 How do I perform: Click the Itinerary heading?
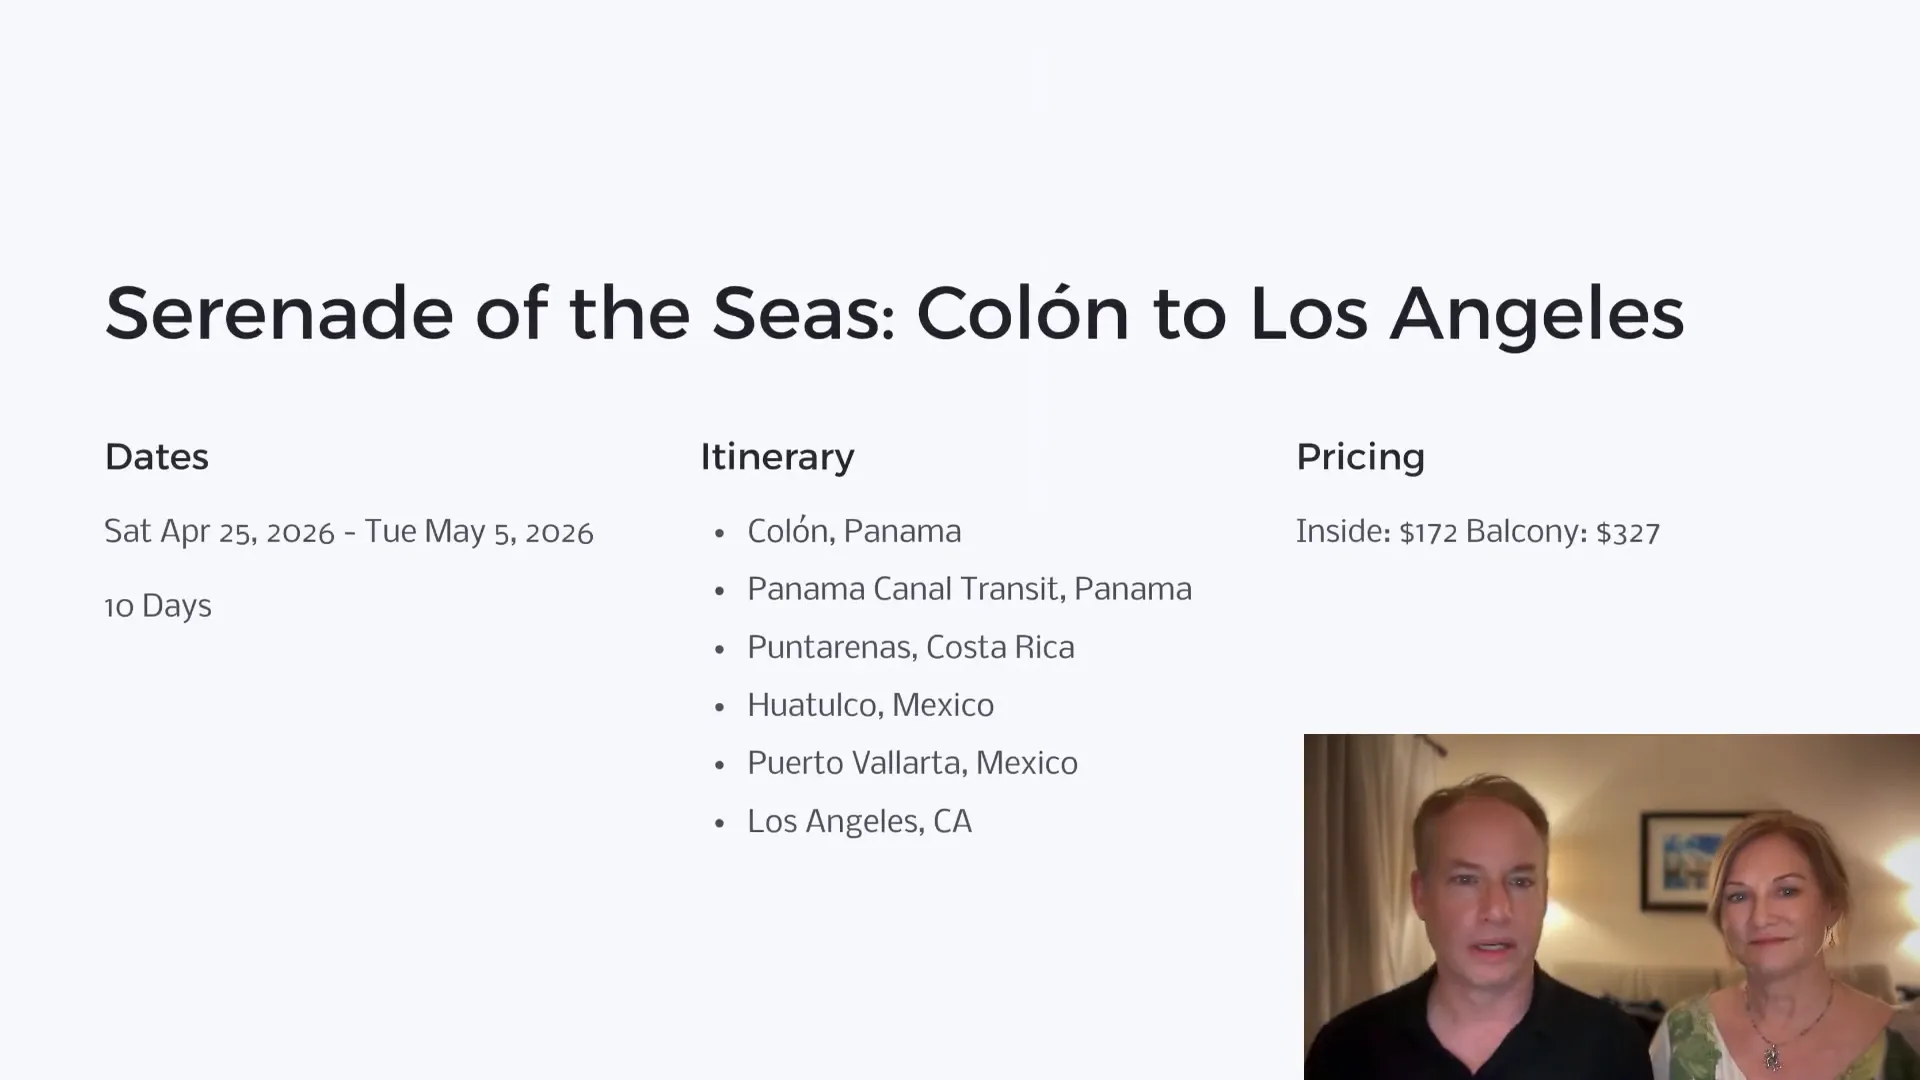[777, 457]
